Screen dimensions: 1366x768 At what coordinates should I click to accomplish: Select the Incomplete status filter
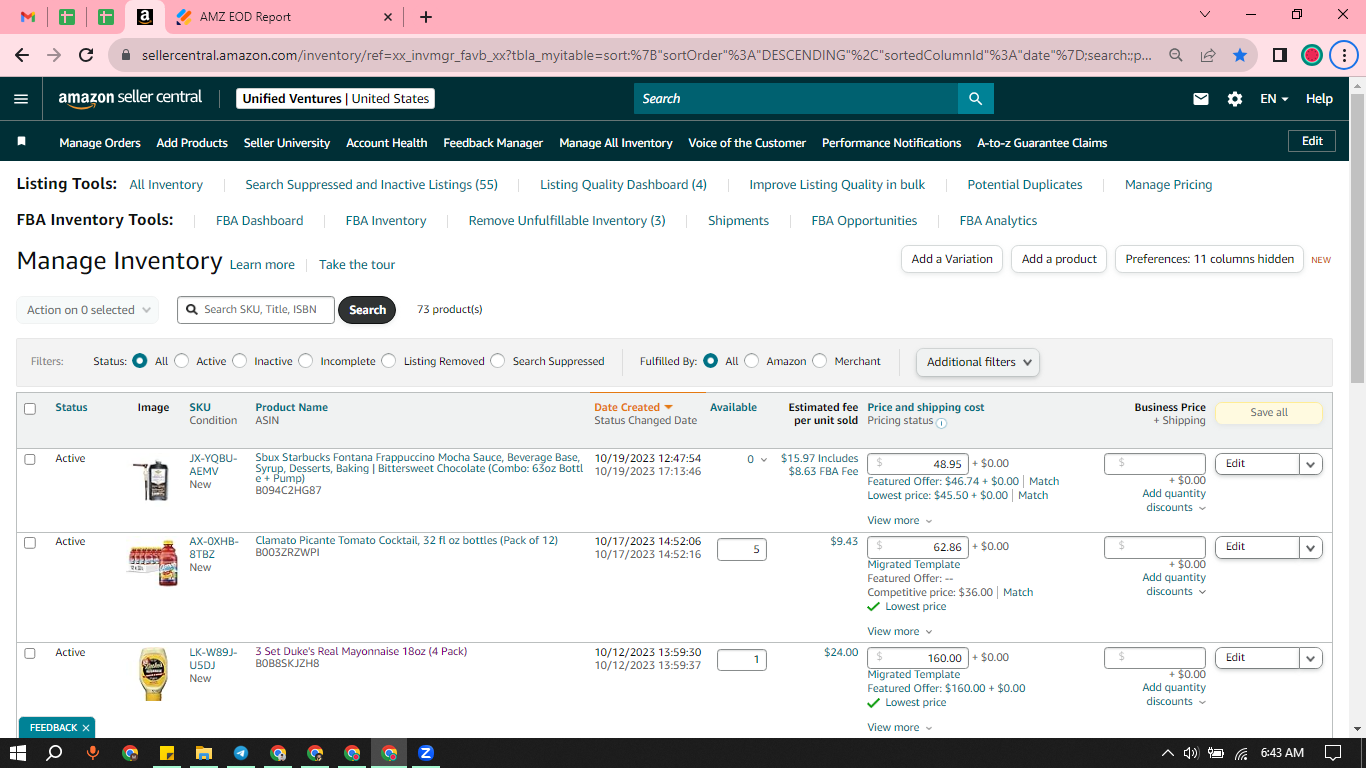pos(306,361)
